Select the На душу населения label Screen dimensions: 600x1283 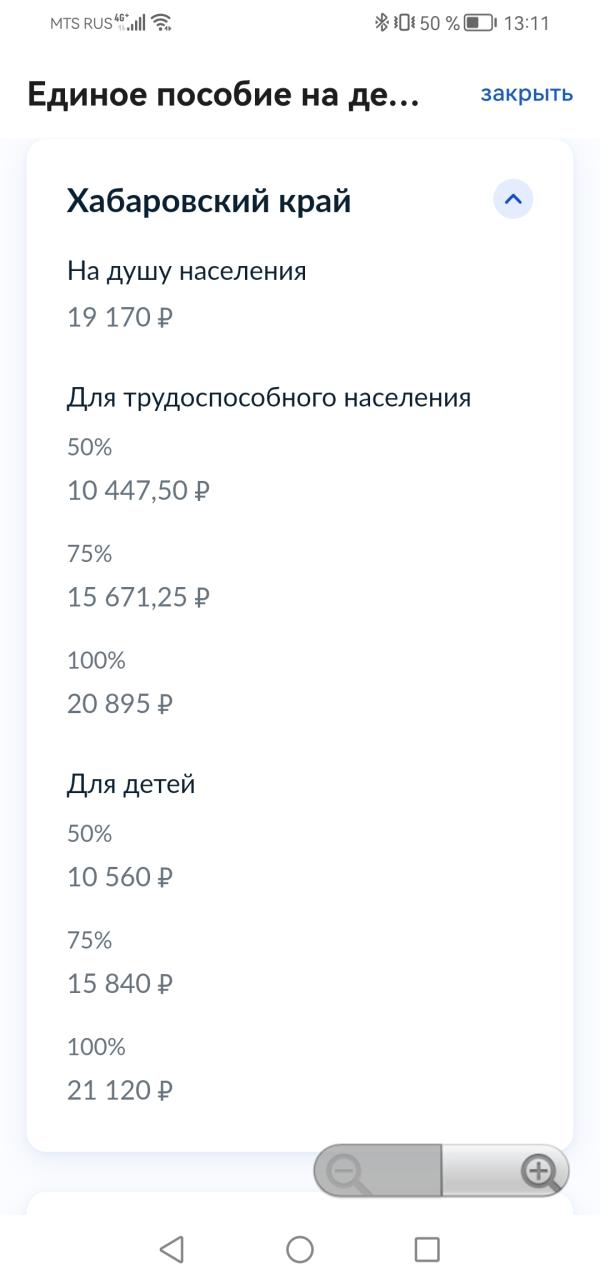(186, 271)
